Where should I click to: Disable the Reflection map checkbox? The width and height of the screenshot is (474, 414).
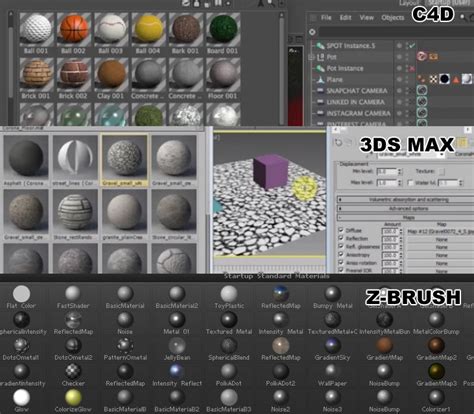click(x=341, y=238)
